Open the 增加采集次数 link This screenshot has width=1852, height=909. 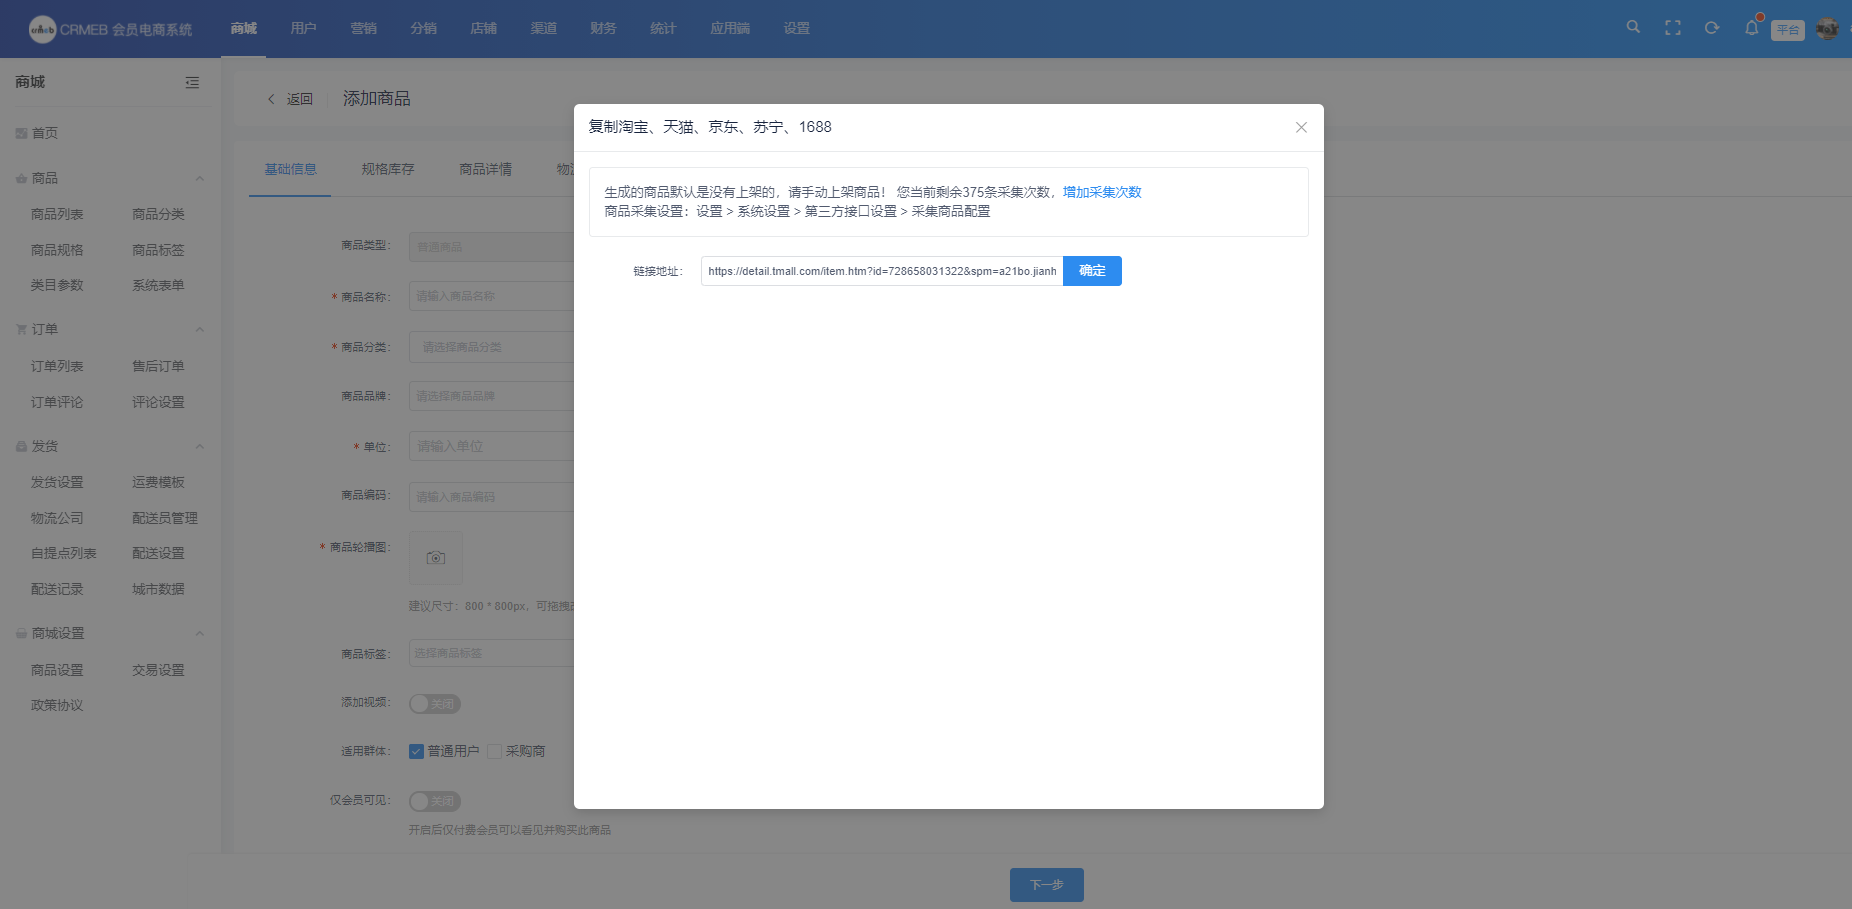(1101, 192)
